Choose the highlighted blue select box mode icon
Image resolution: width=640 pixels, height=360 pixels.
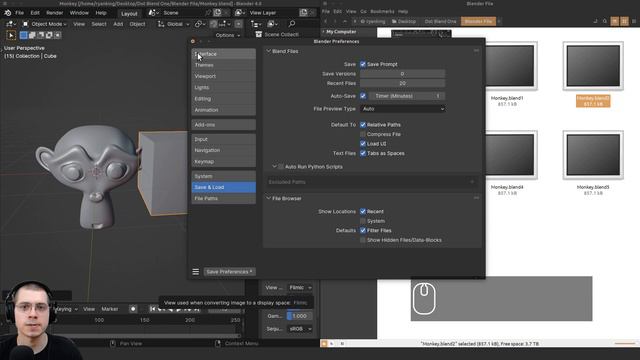tap(24, 36)
